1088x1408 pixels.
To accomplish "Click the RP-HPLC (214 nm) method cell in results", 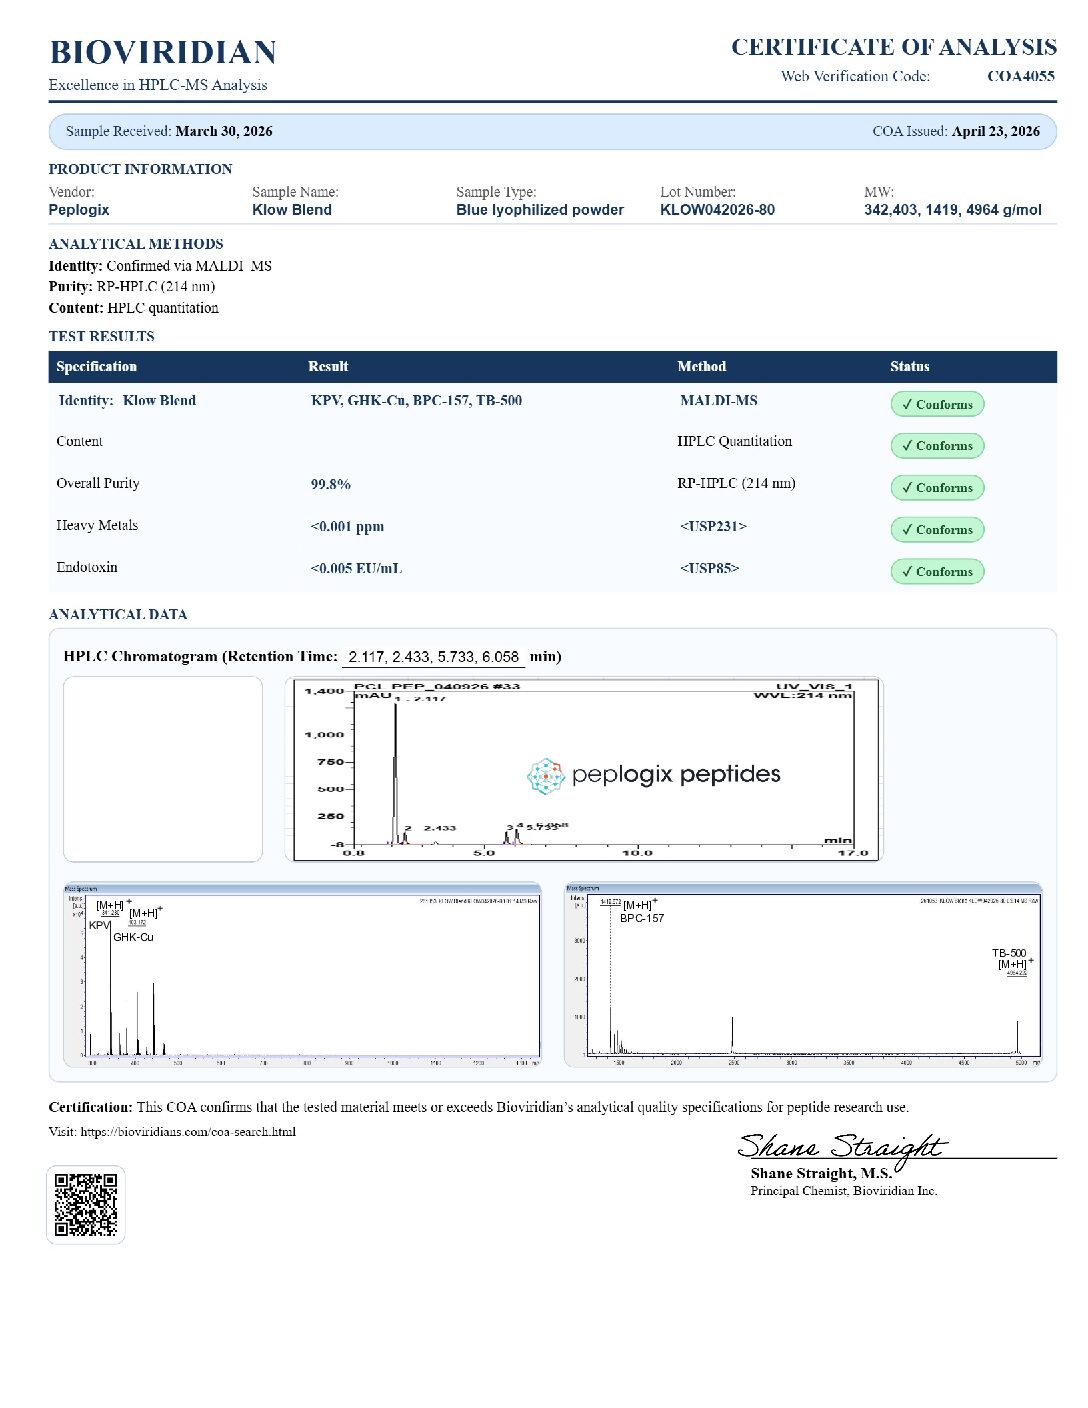I will [736, 483].
